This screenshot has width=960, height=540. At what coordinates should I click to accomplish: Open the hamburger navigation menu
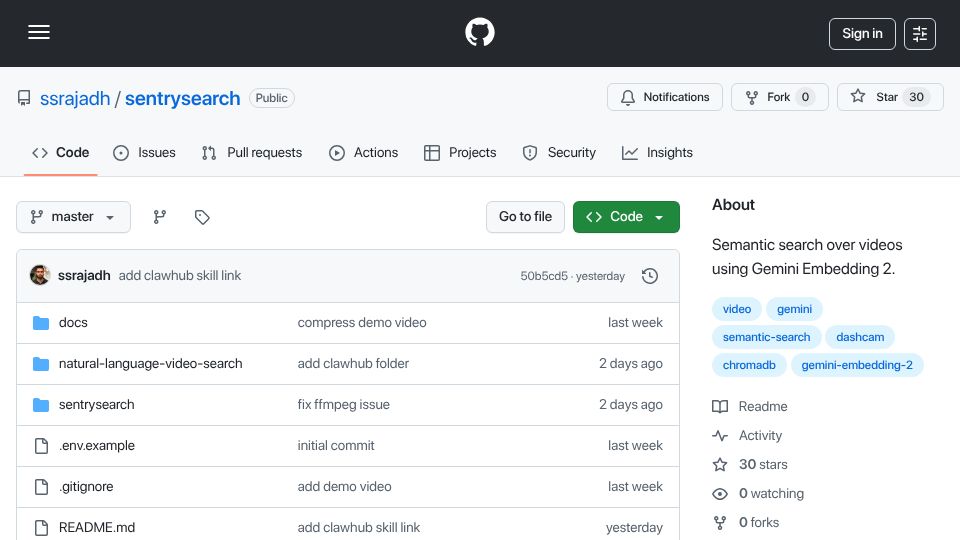(x=39, y=32)
